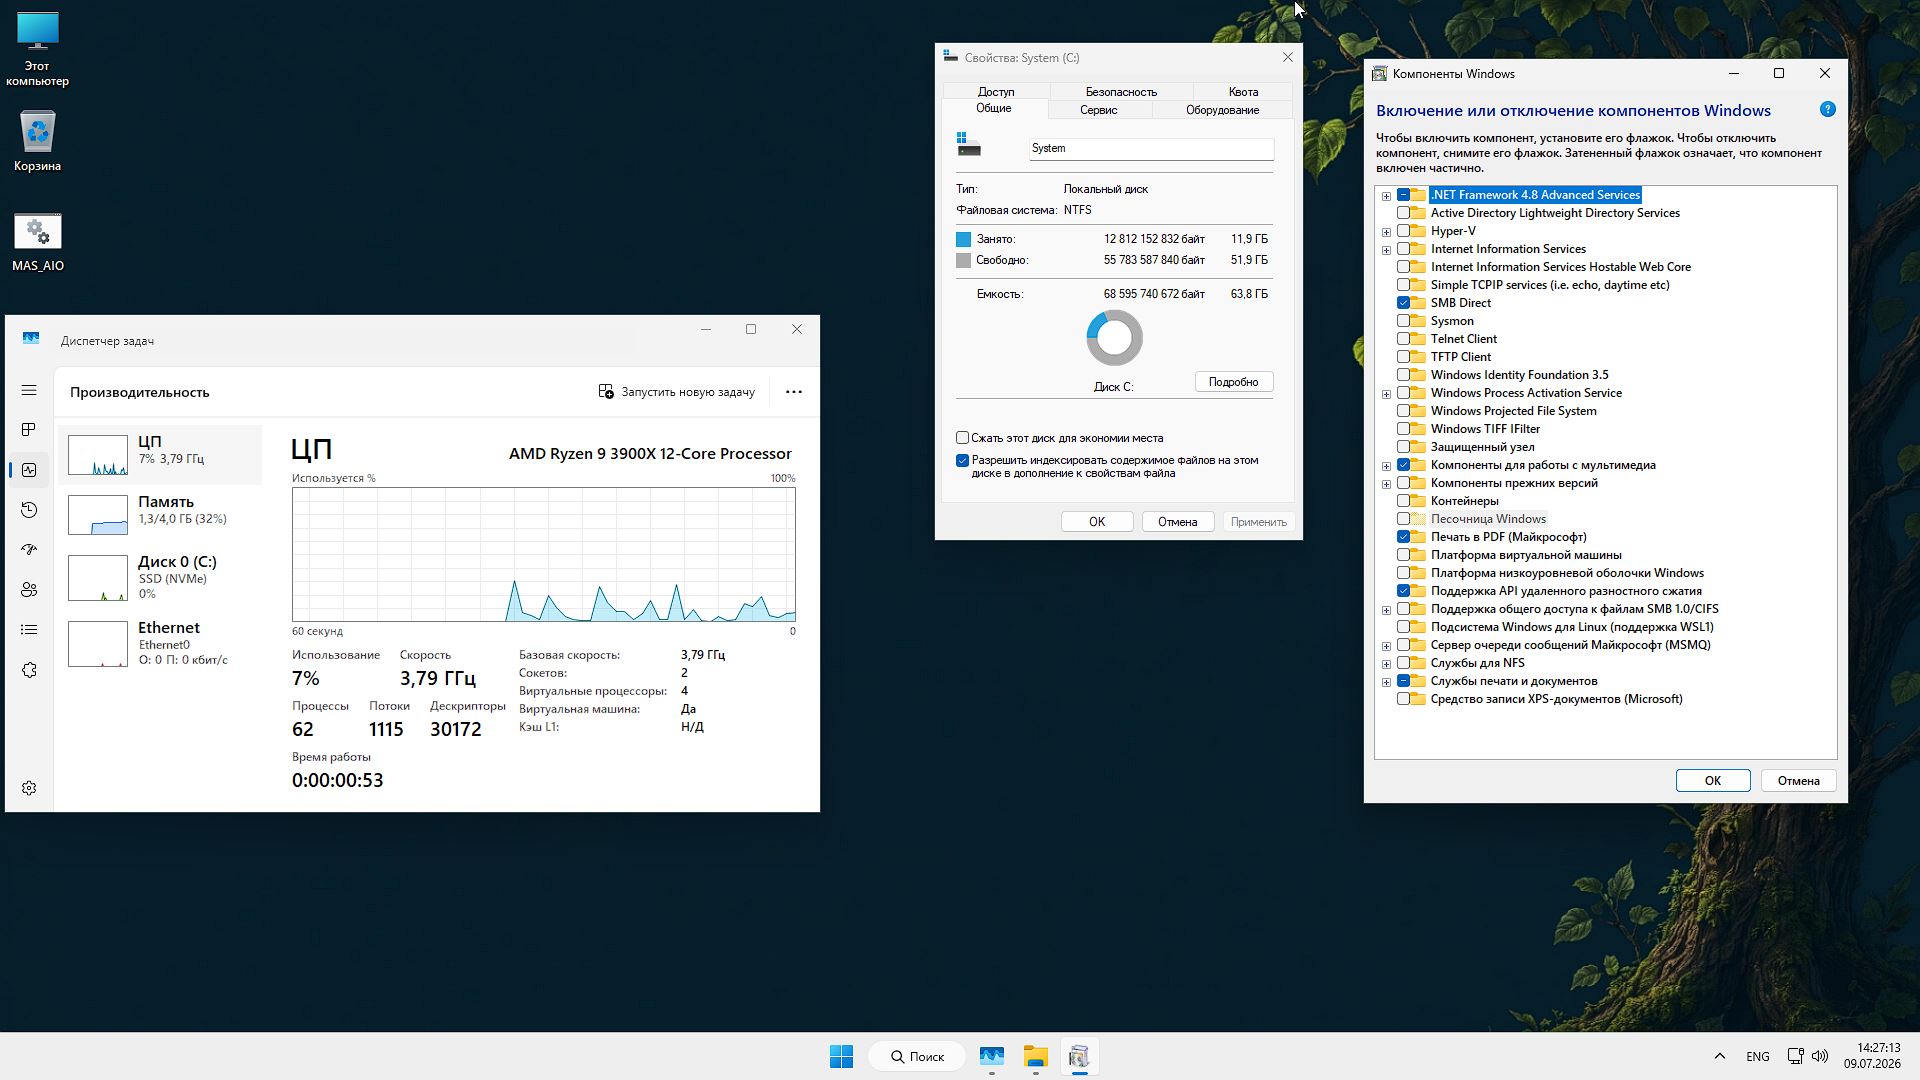This screenshot has height=1080, width=1920.
Task: Check the TFTP Client checkbox
Action: (1403, 357)
